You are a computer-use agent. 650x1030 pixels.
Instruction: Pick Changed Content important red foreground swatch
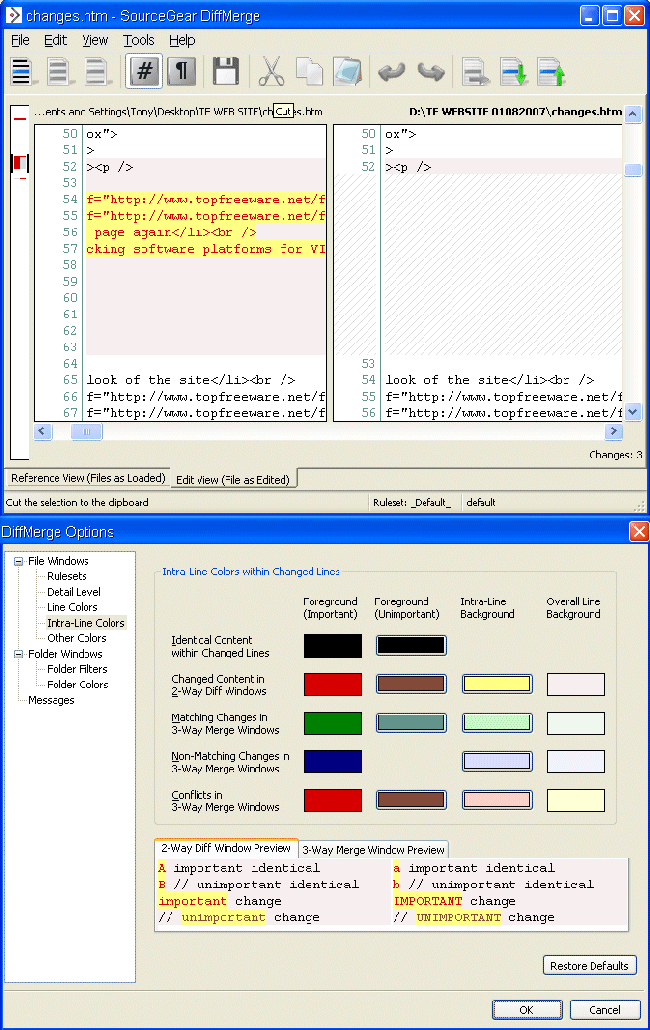coord(333,684)
